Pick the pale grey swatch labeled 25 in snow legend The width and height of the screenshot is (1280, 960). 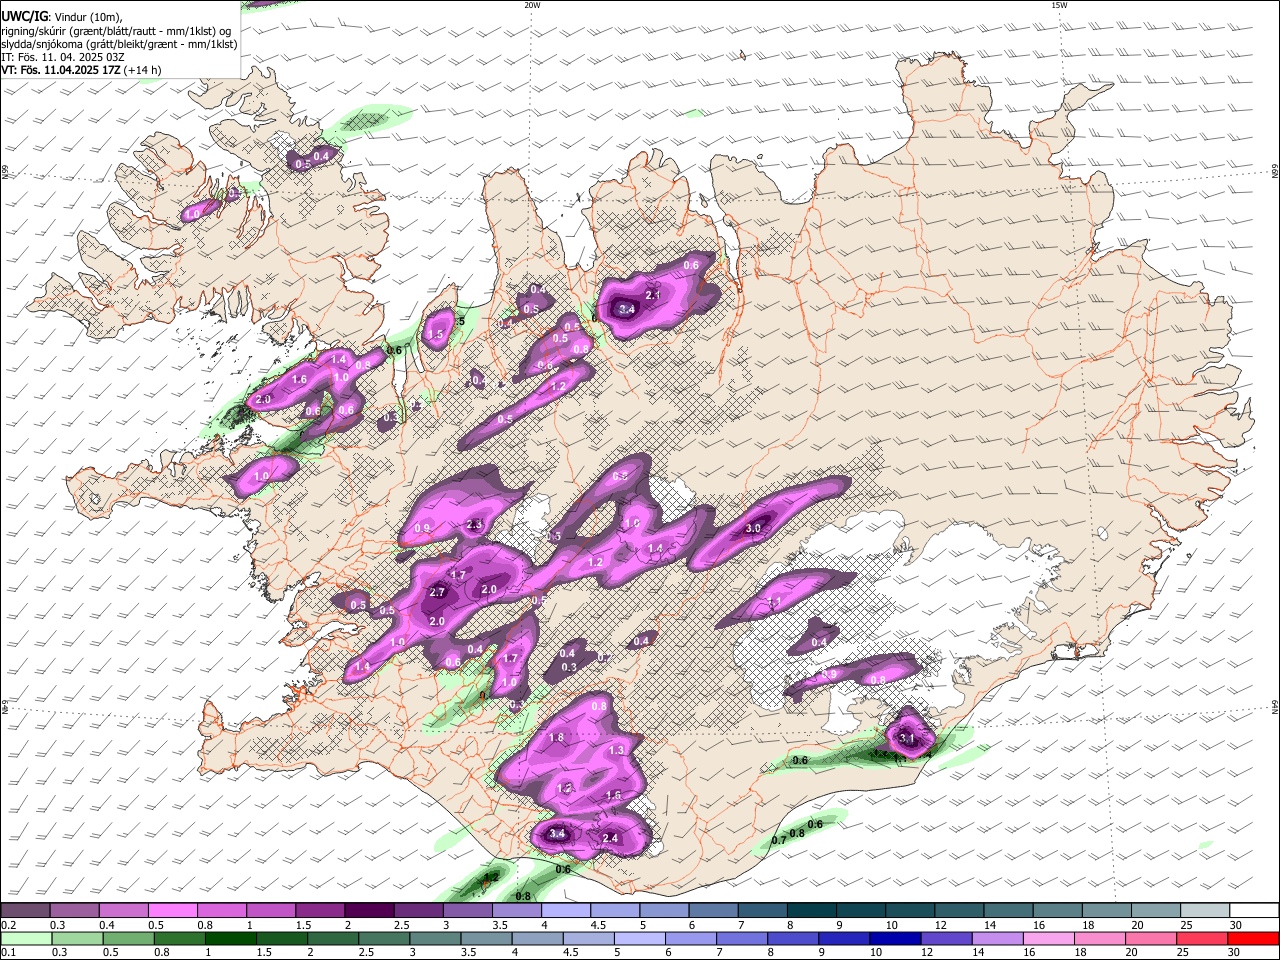pyautogui.click(x=1206, y=911)
